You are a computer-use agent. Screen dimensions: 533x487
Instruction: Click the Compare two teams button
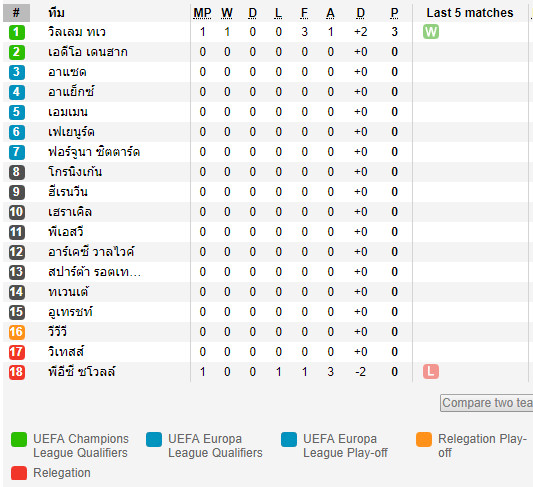[487, 403]
